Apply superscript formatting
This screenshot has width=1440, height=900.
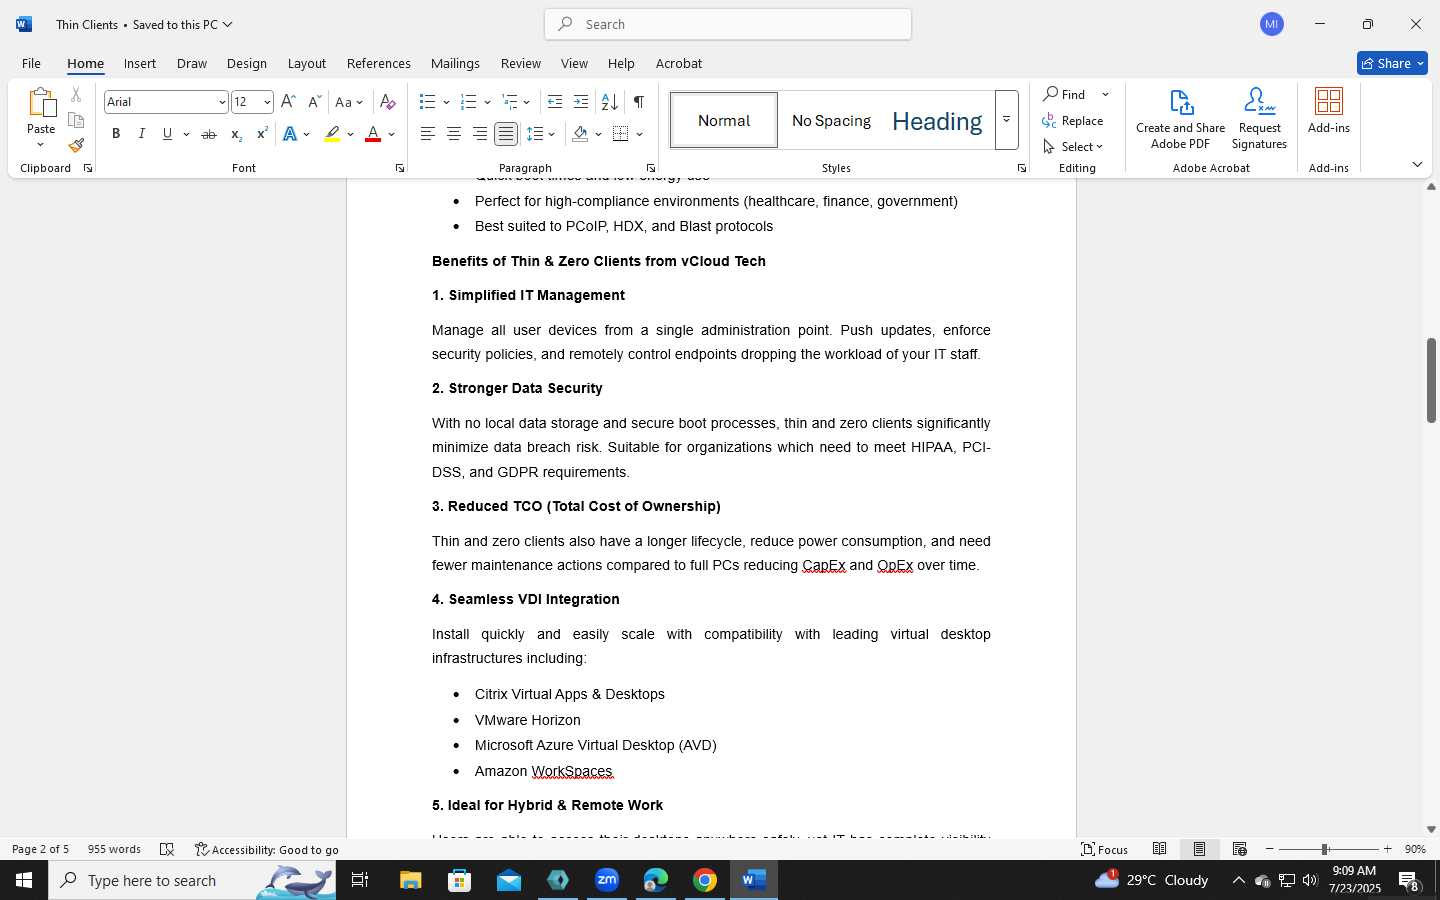(x=262, y=134)
